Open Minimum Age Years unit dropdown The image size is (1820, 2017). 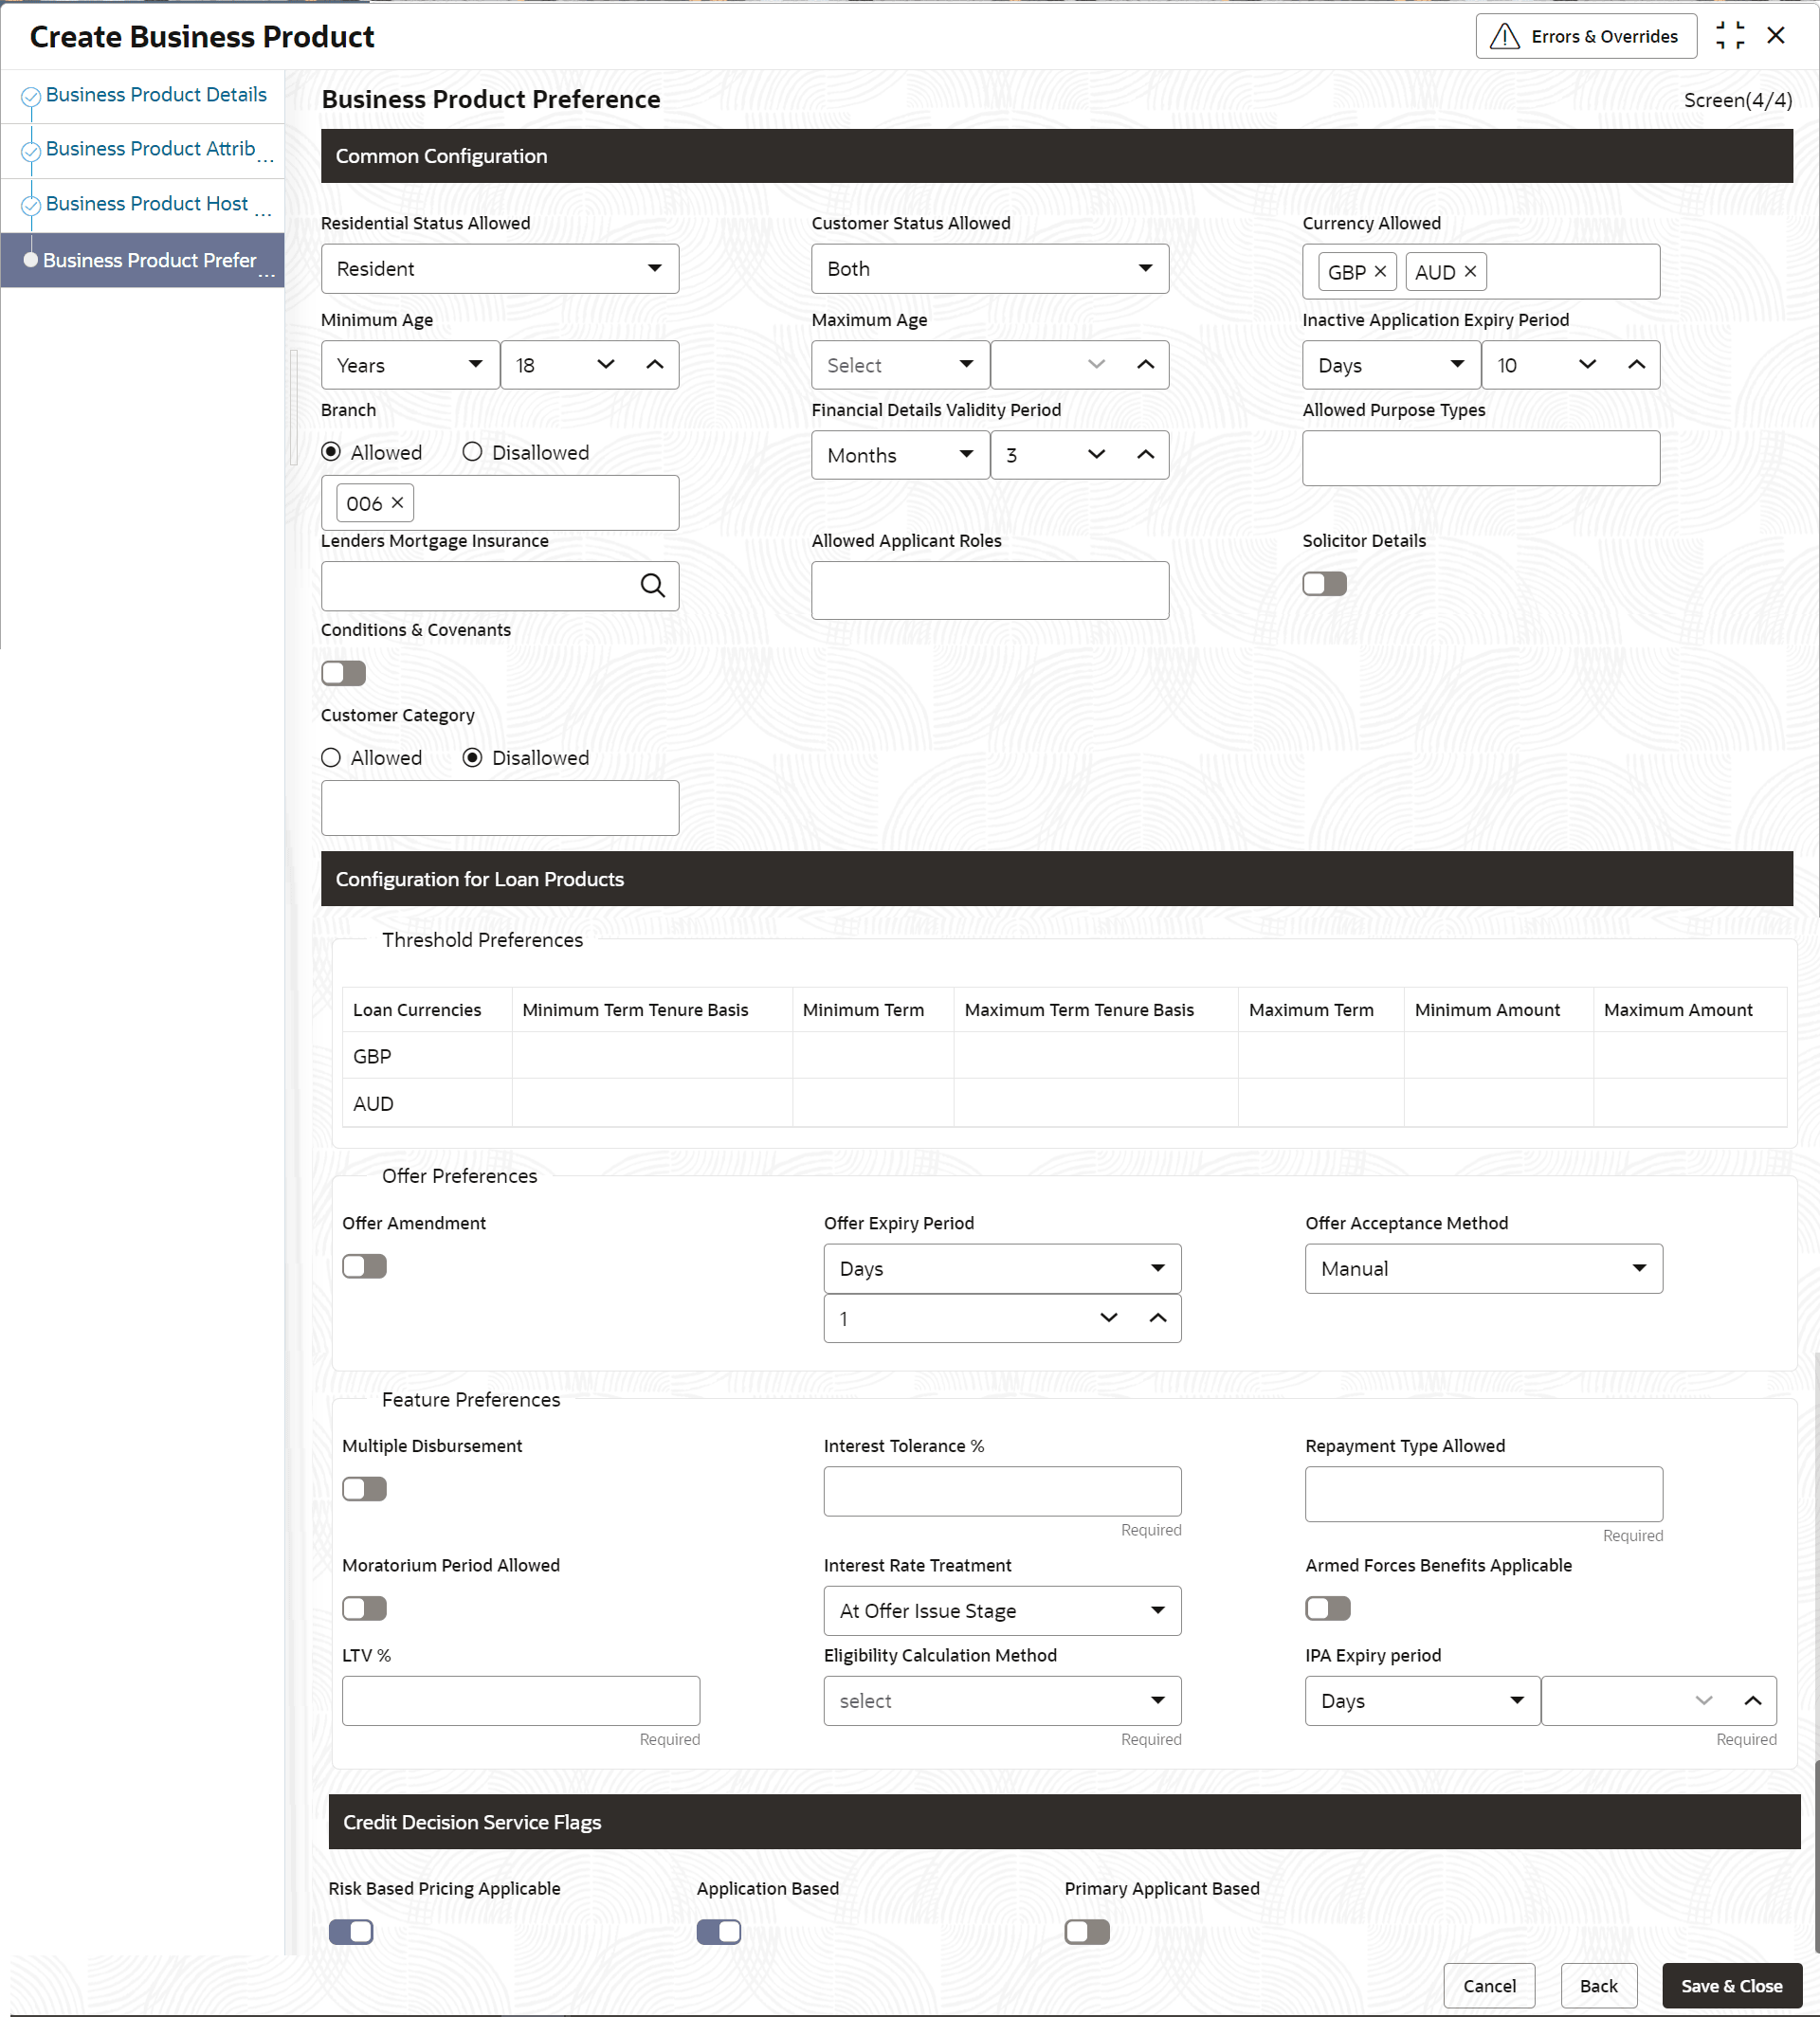click(410, 365)
